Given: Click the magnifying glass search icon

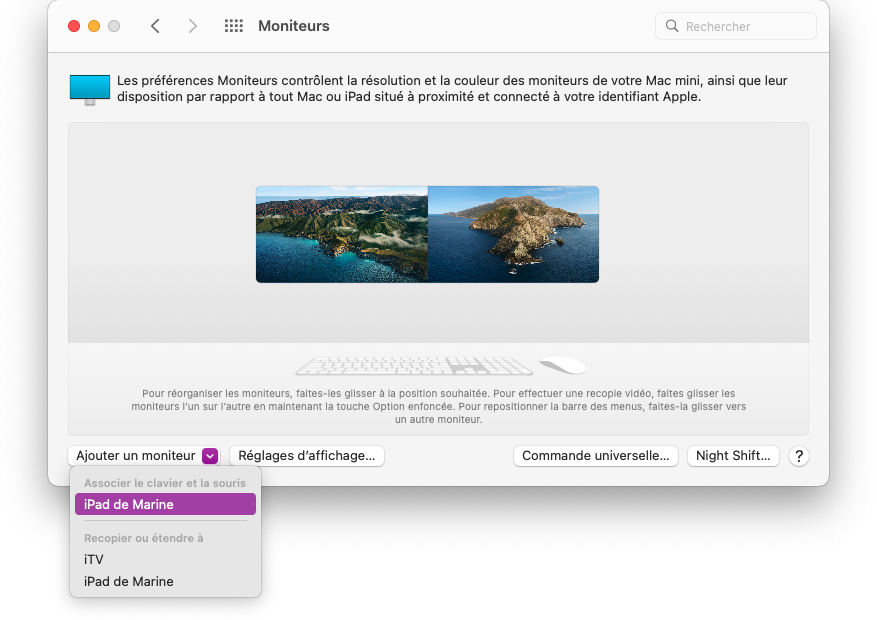Looking at the screenshot, I should tap(672, 26).
